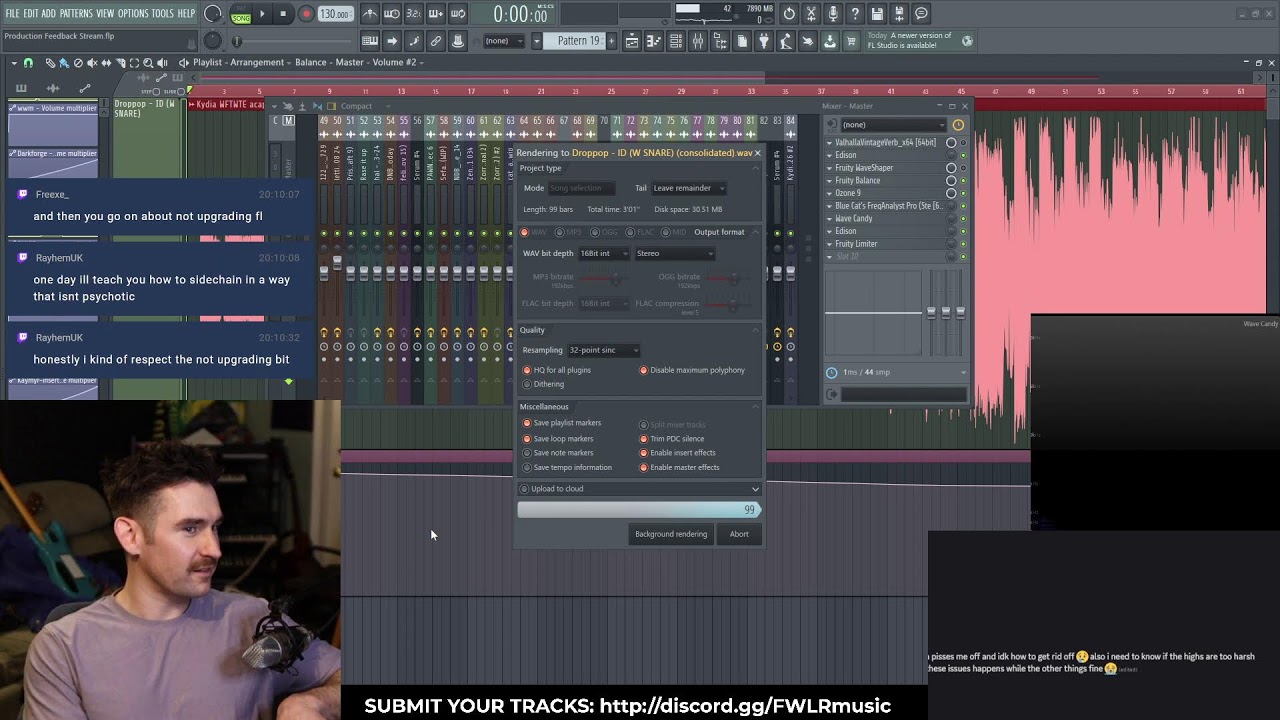Viewport: 1280px width, 720px height.
Task: Open the WAV bit depth '16Bit int' dropdown
Action: (604, 253)
